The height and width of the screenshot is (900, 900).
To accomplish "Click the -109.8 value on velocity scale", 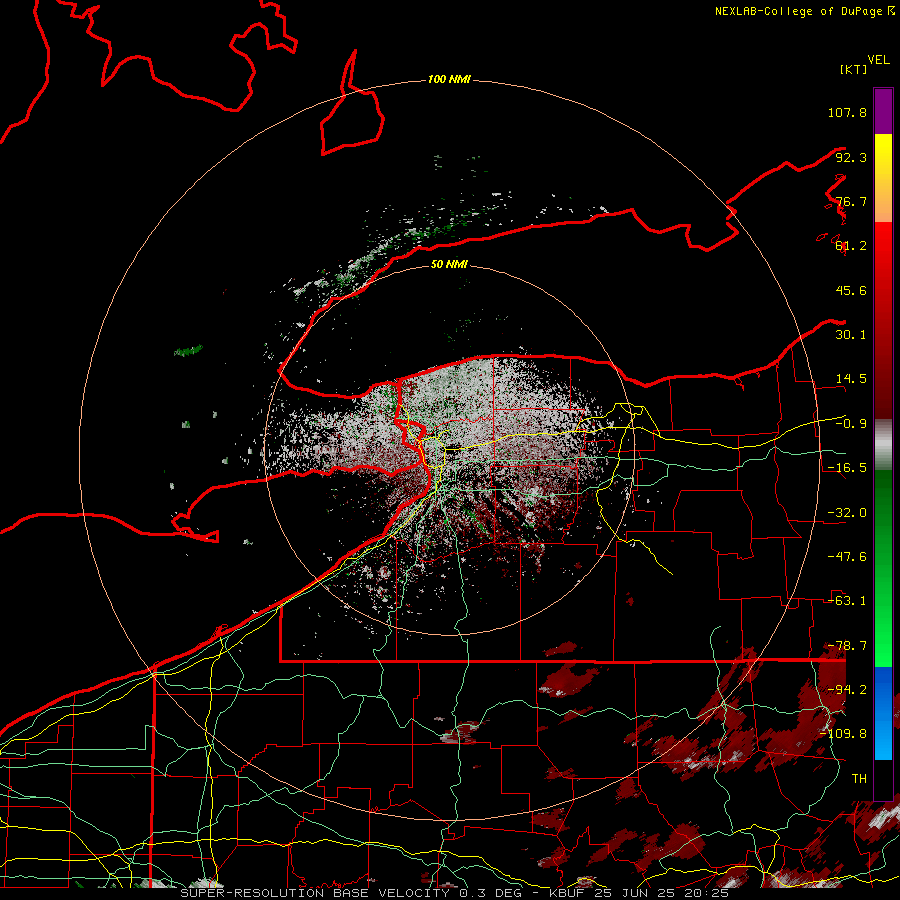I will (x=843, y=734).
